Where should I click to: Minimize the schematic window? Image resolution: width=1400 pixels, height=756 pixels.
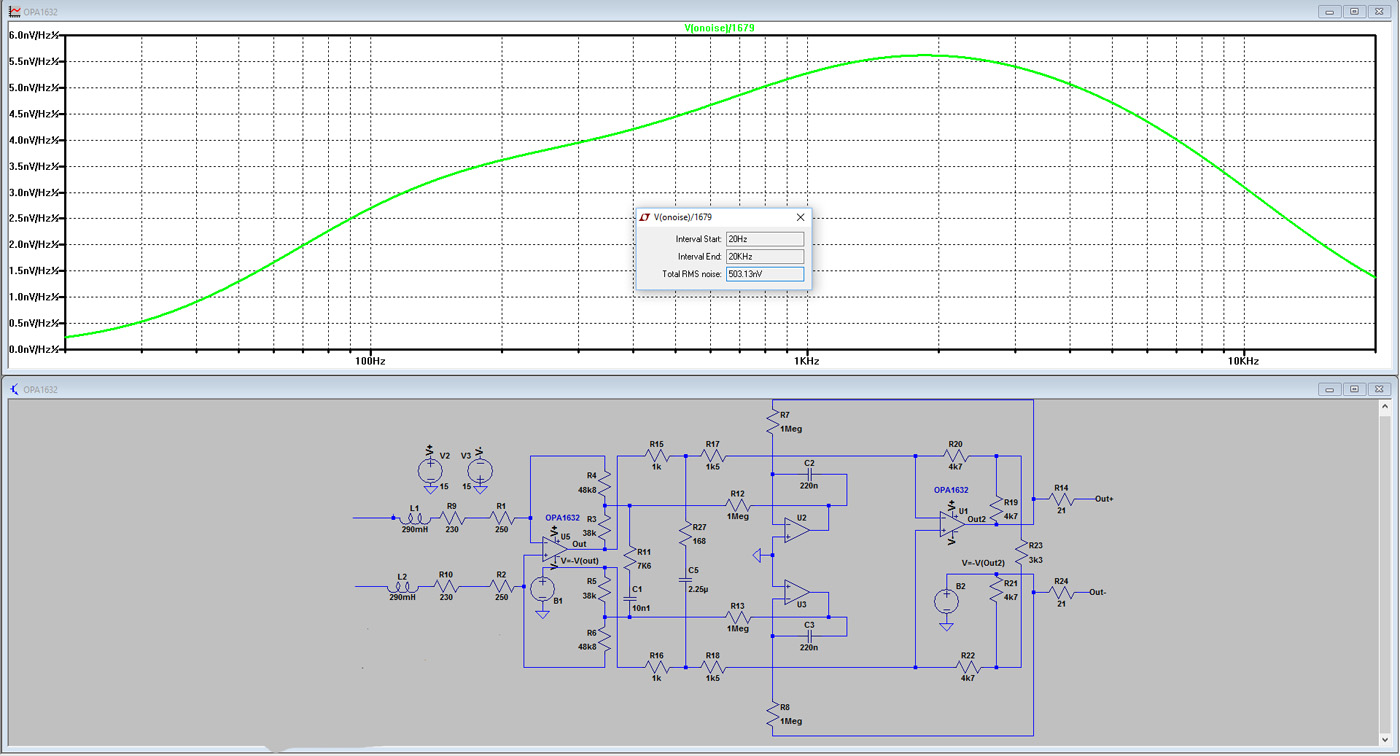[1329, 389]
